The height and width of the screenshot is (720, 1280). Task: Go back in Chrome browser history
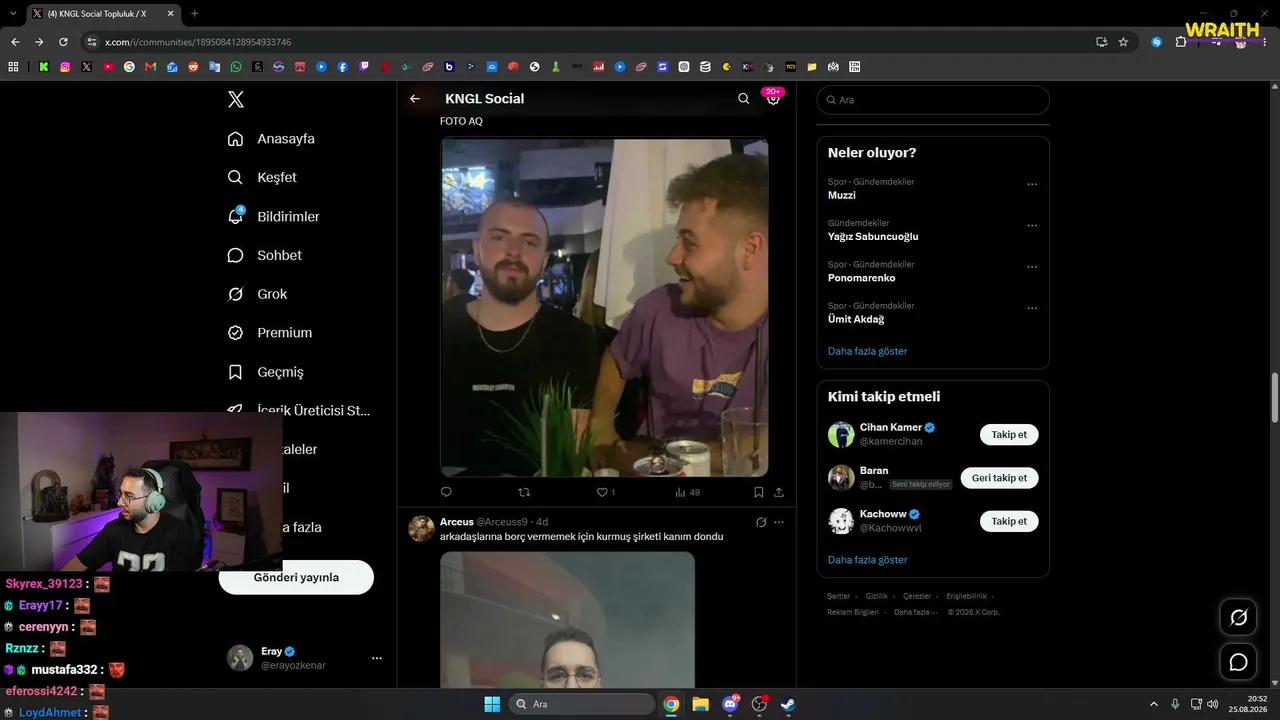pyautogui.click(x=15, y=42)
